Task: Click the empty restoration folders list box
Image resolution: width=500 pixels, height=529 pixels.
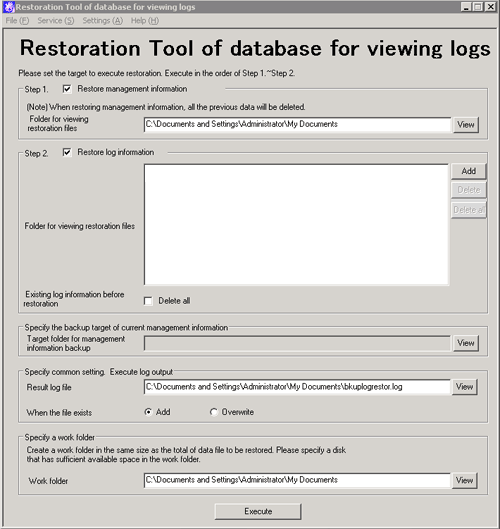Action: tap(297, 225)
